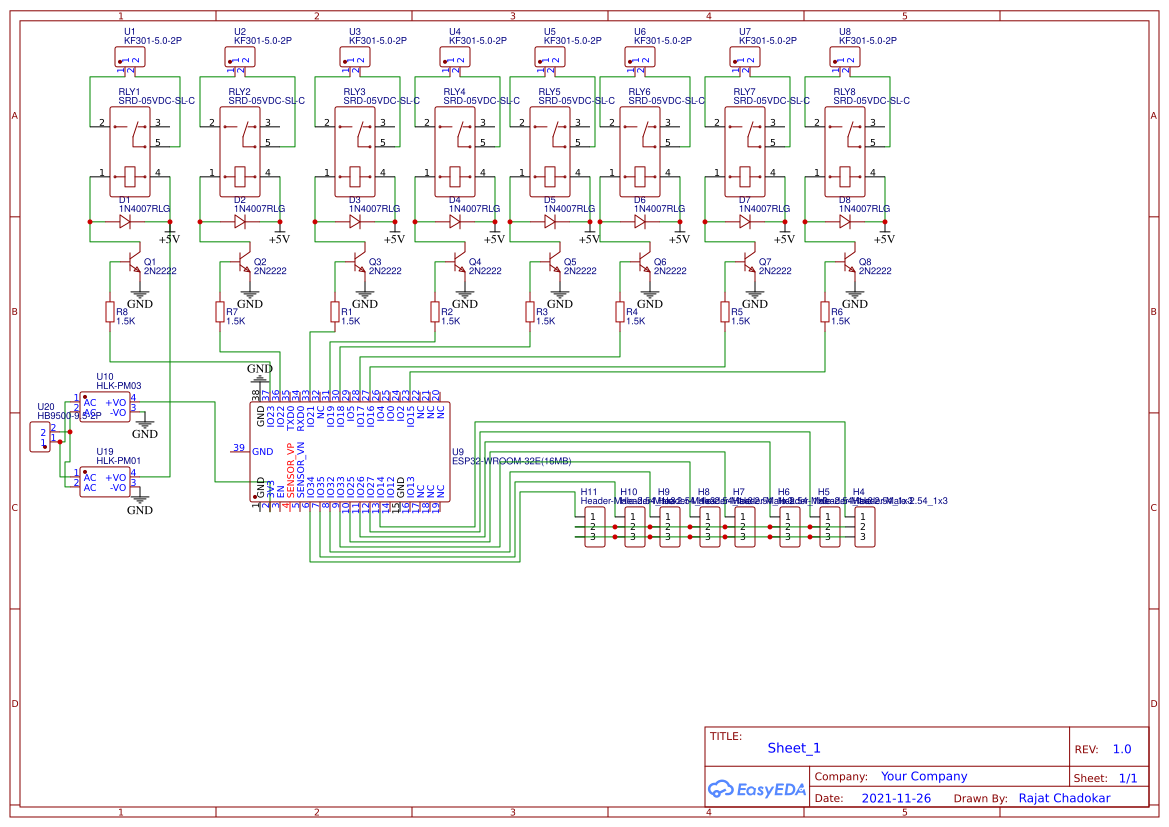This screenshot has height=827, width=1169.
Task: Select the date 2021-11-26 field
Action: 896,799
